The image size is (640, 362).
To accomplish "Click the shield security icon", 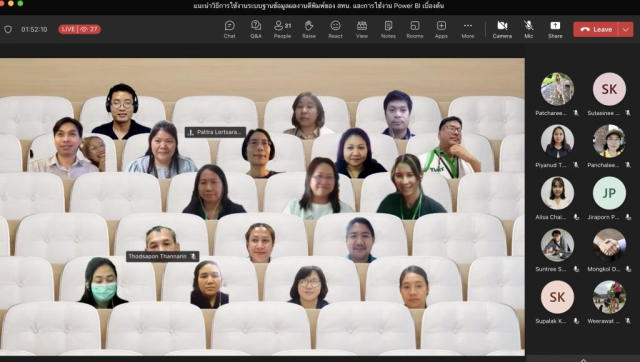I will 8,29.
